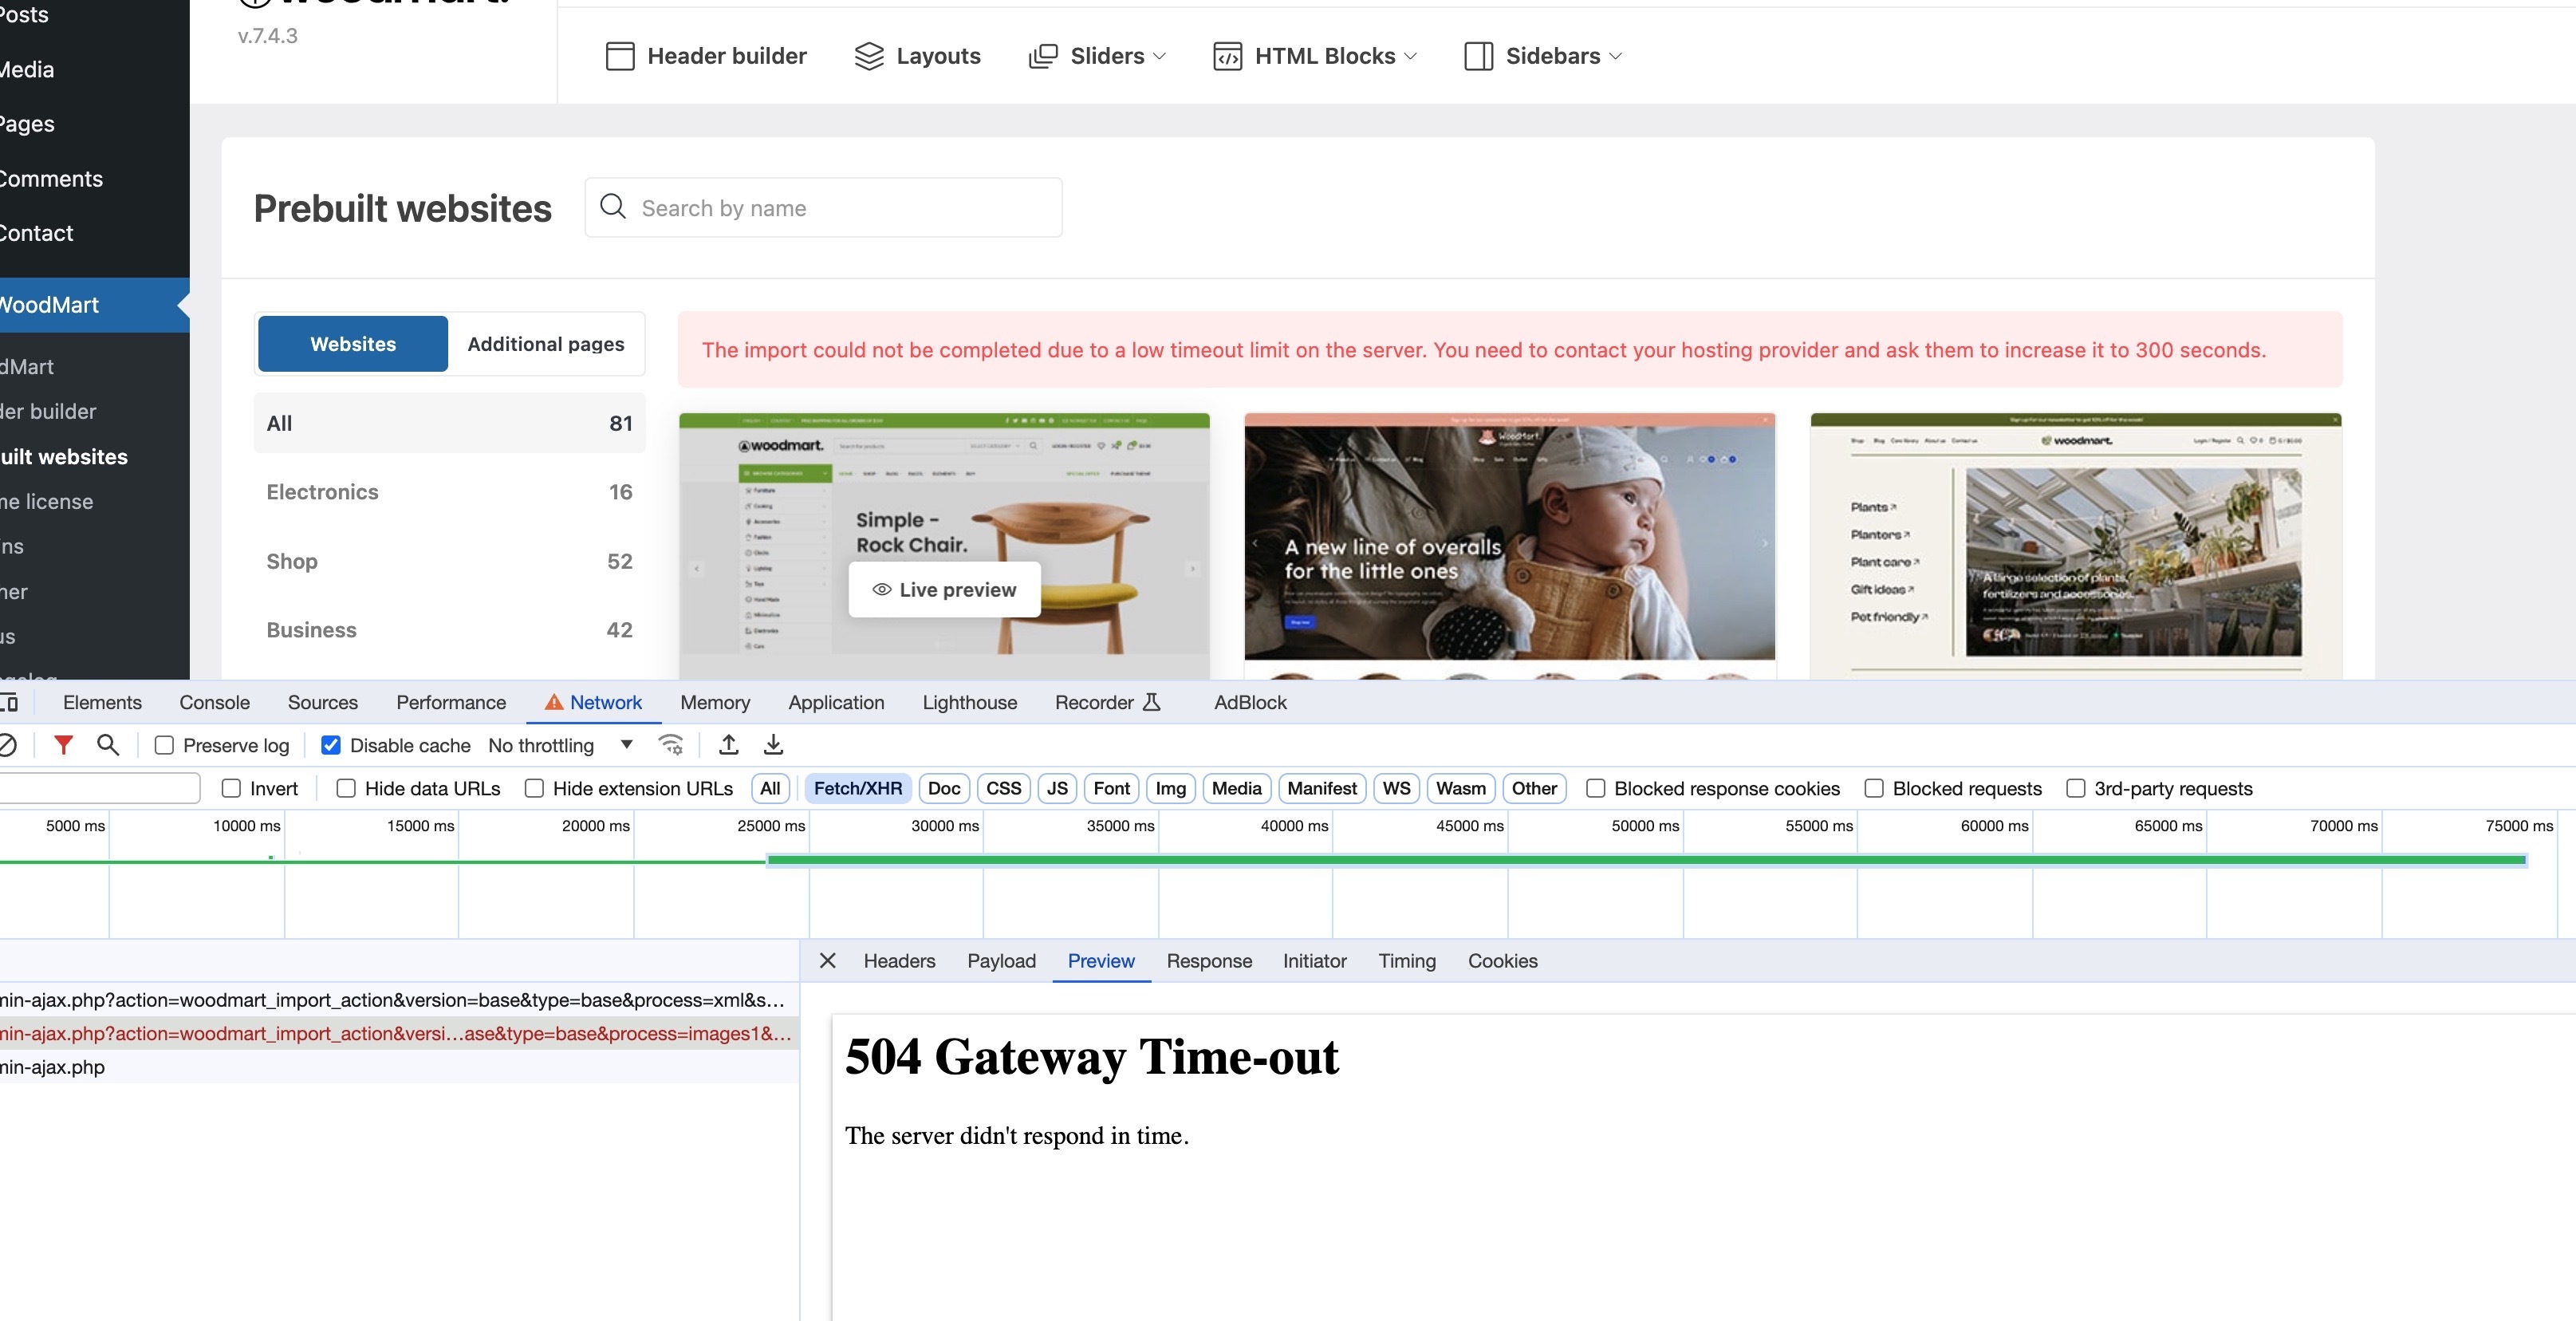Click the Live preview button
This screenshot has width=2576, height=1321.
click(944, 590)
